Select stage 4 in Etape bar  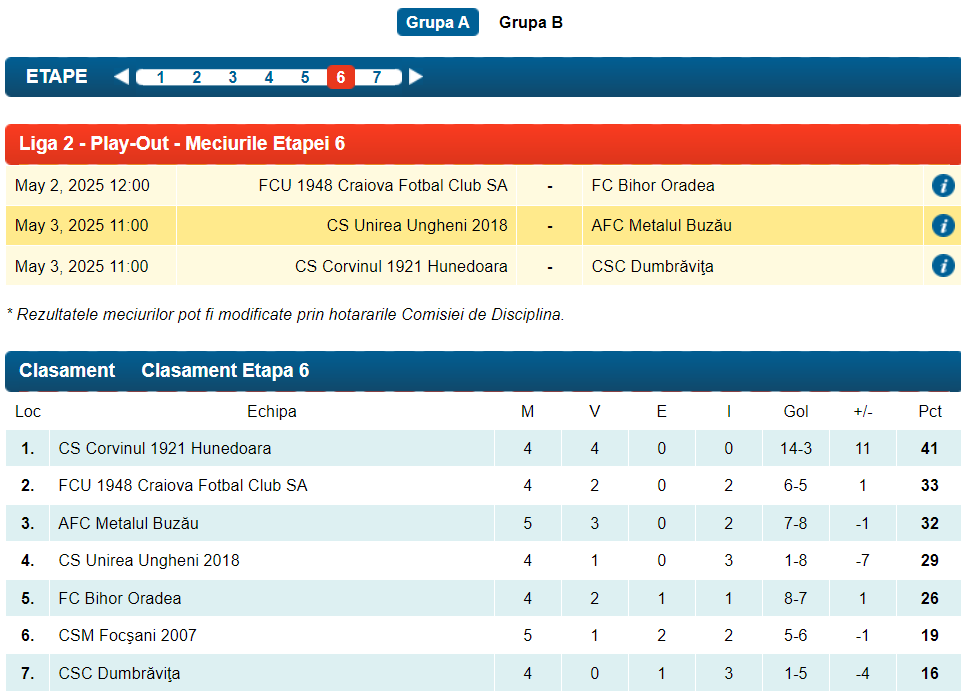268,78
